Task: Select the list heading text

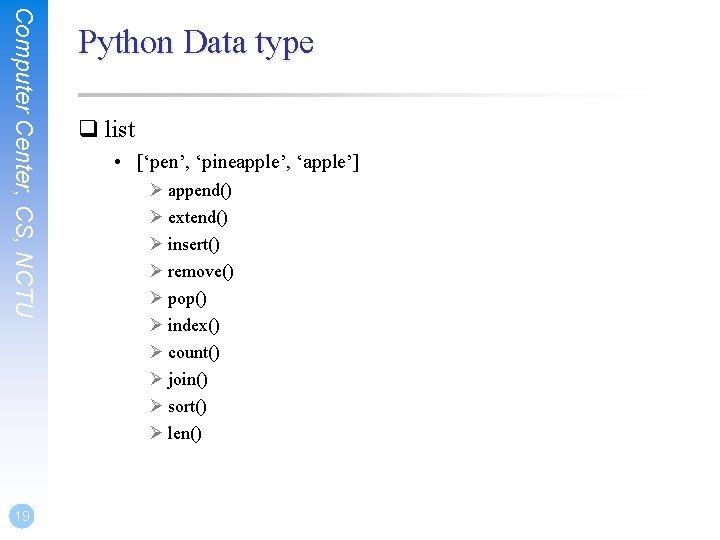Action: tap(119, 129)
